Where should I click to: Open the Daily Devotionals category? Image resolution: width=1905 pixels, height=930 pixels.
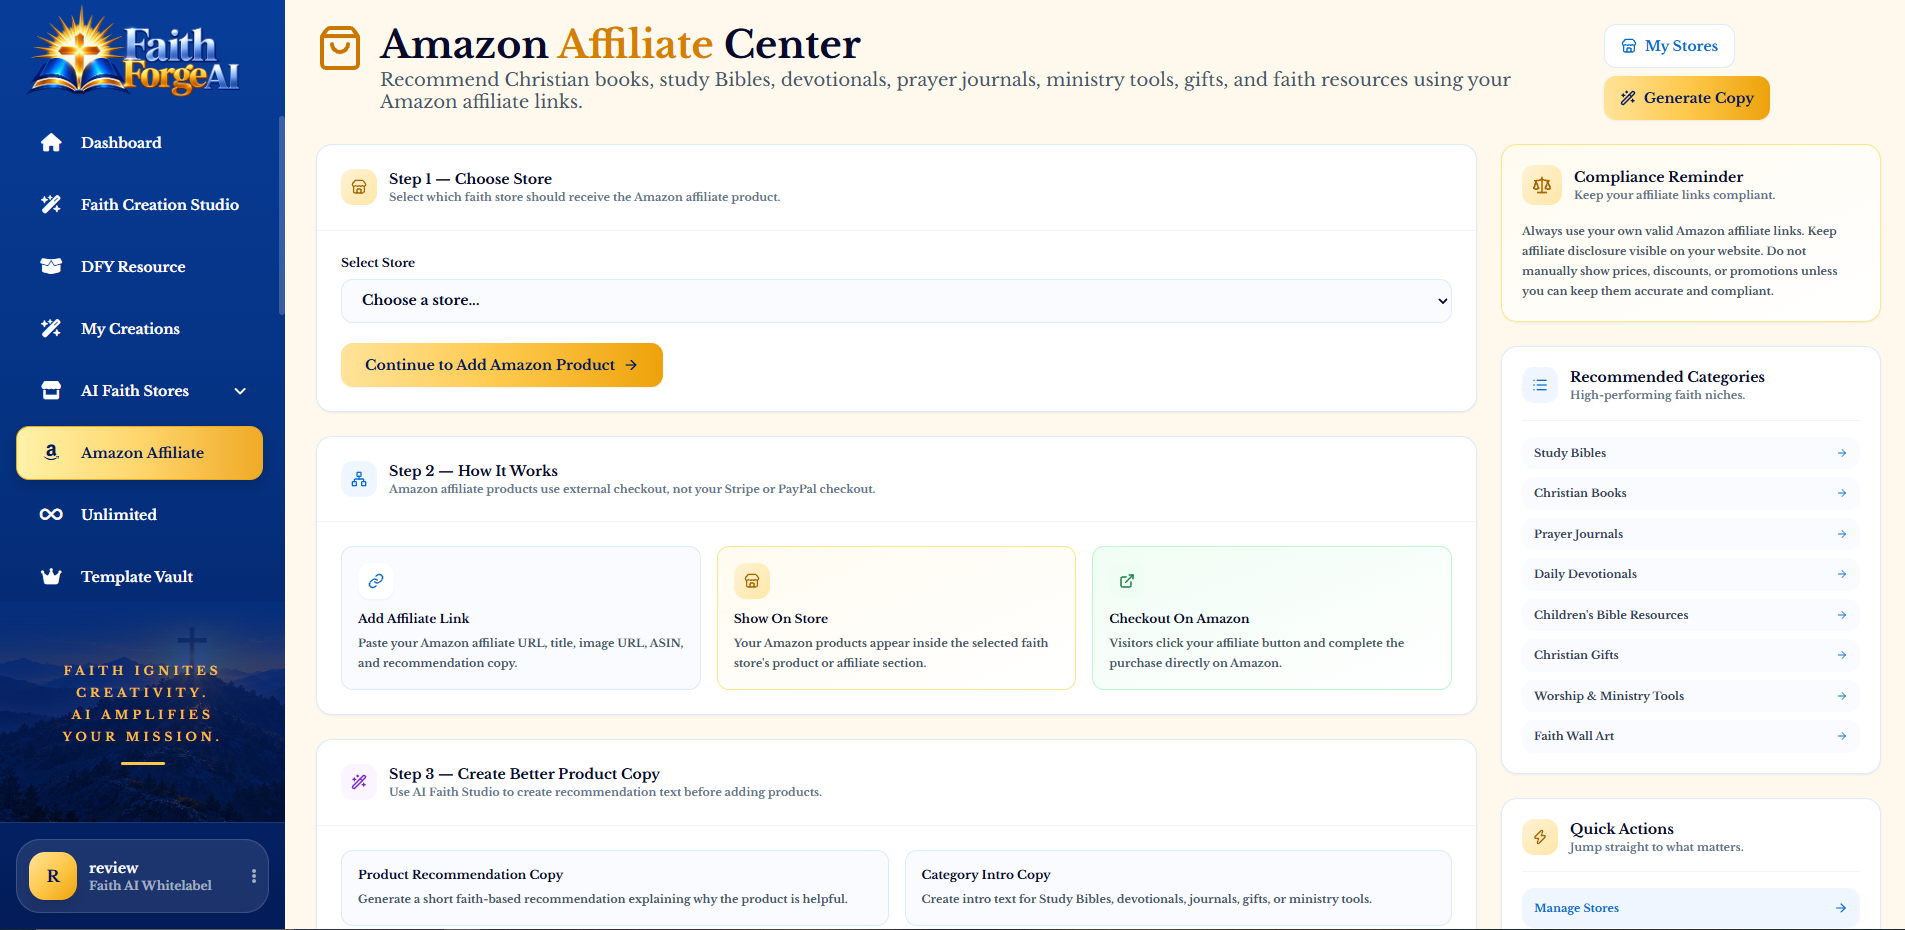(1690, 574)
